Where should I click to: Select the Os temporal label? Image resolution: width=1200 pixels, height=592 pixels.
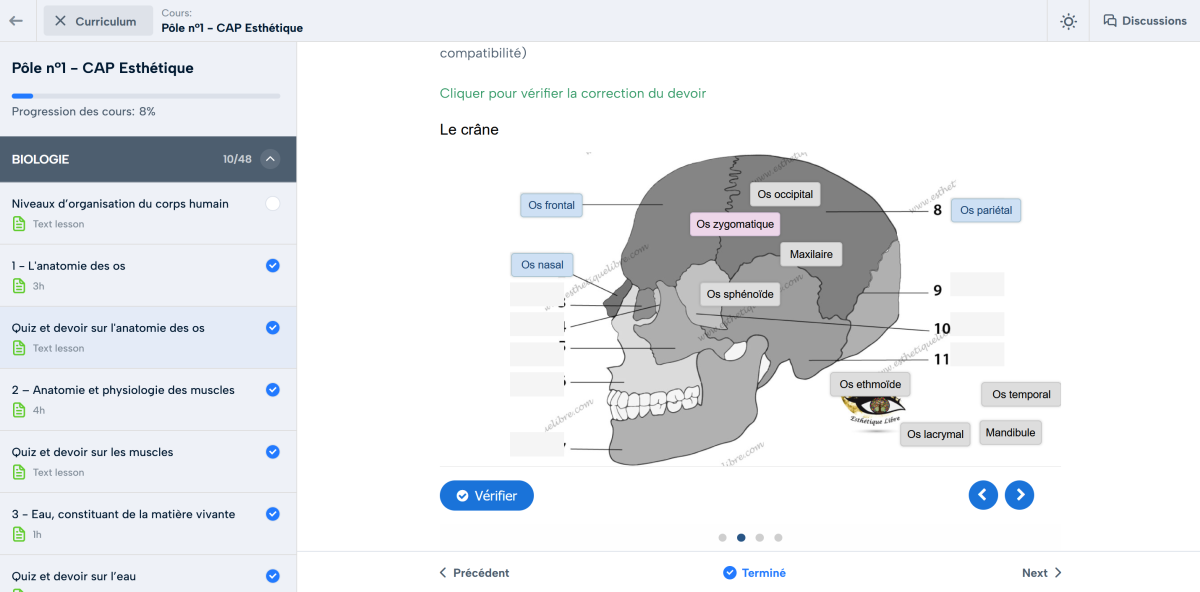pyautogui.click(x=1020, y=395)
